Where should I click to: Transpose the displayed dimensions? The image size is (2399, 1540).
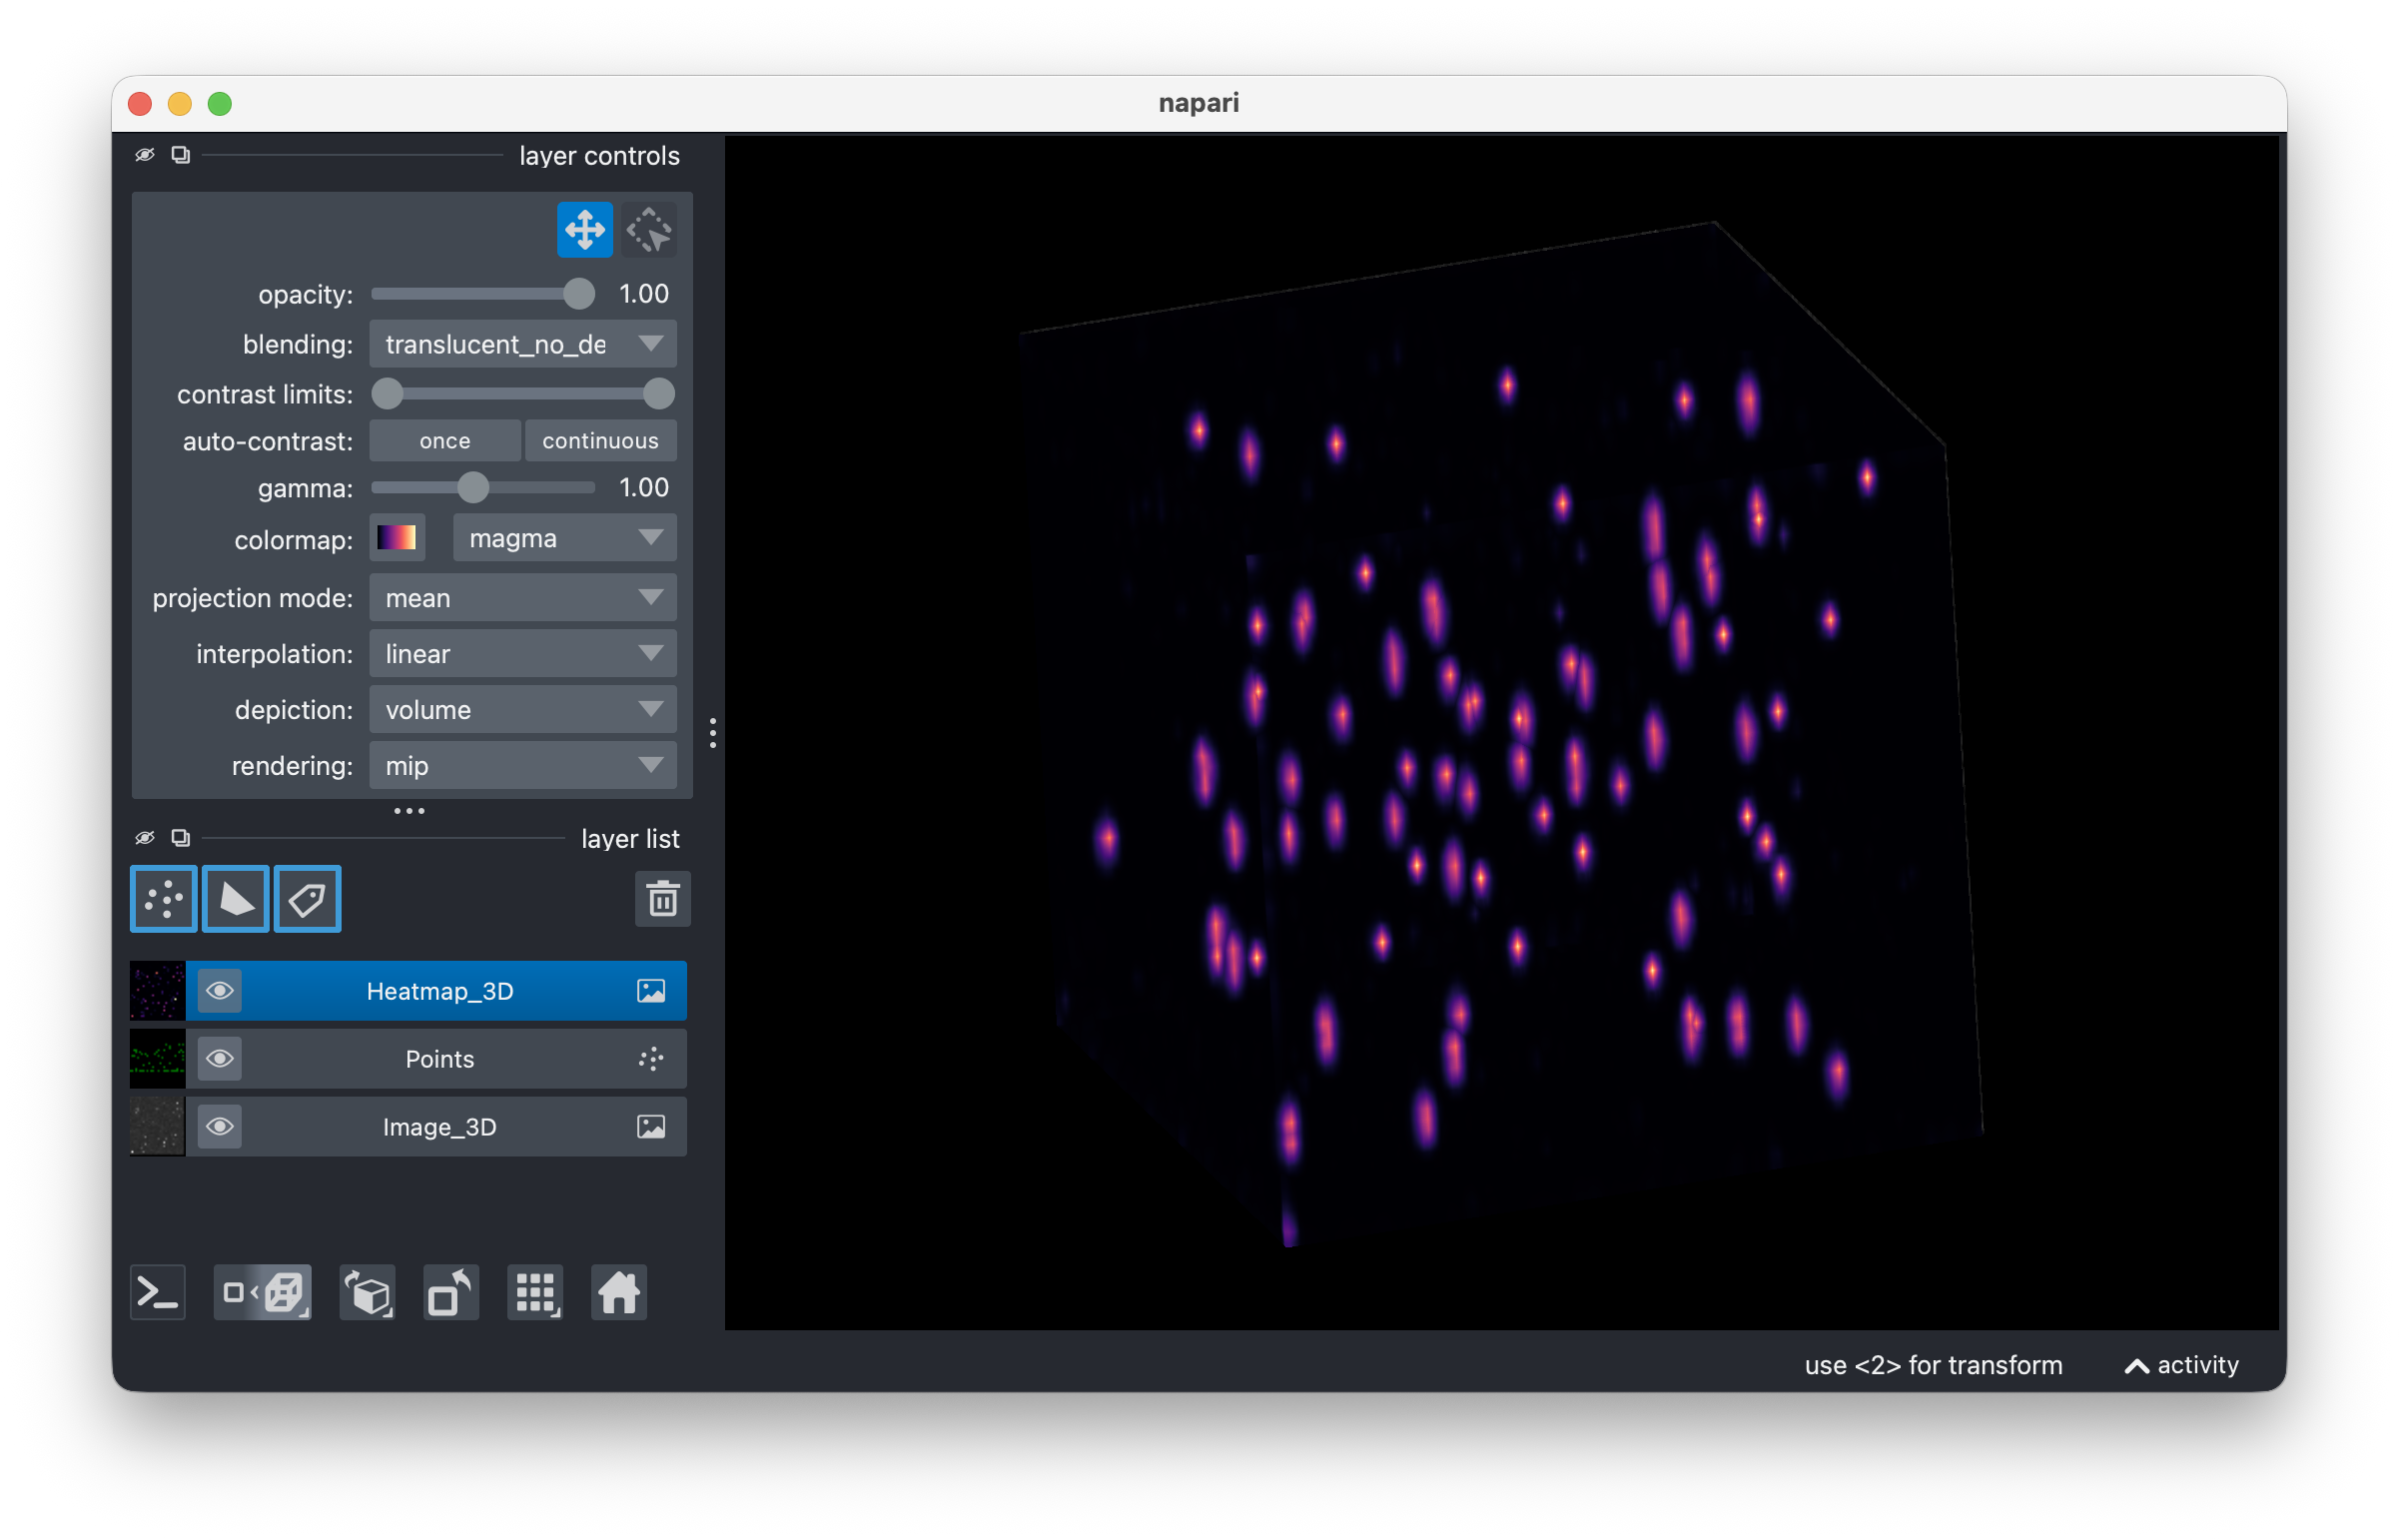451,1293
